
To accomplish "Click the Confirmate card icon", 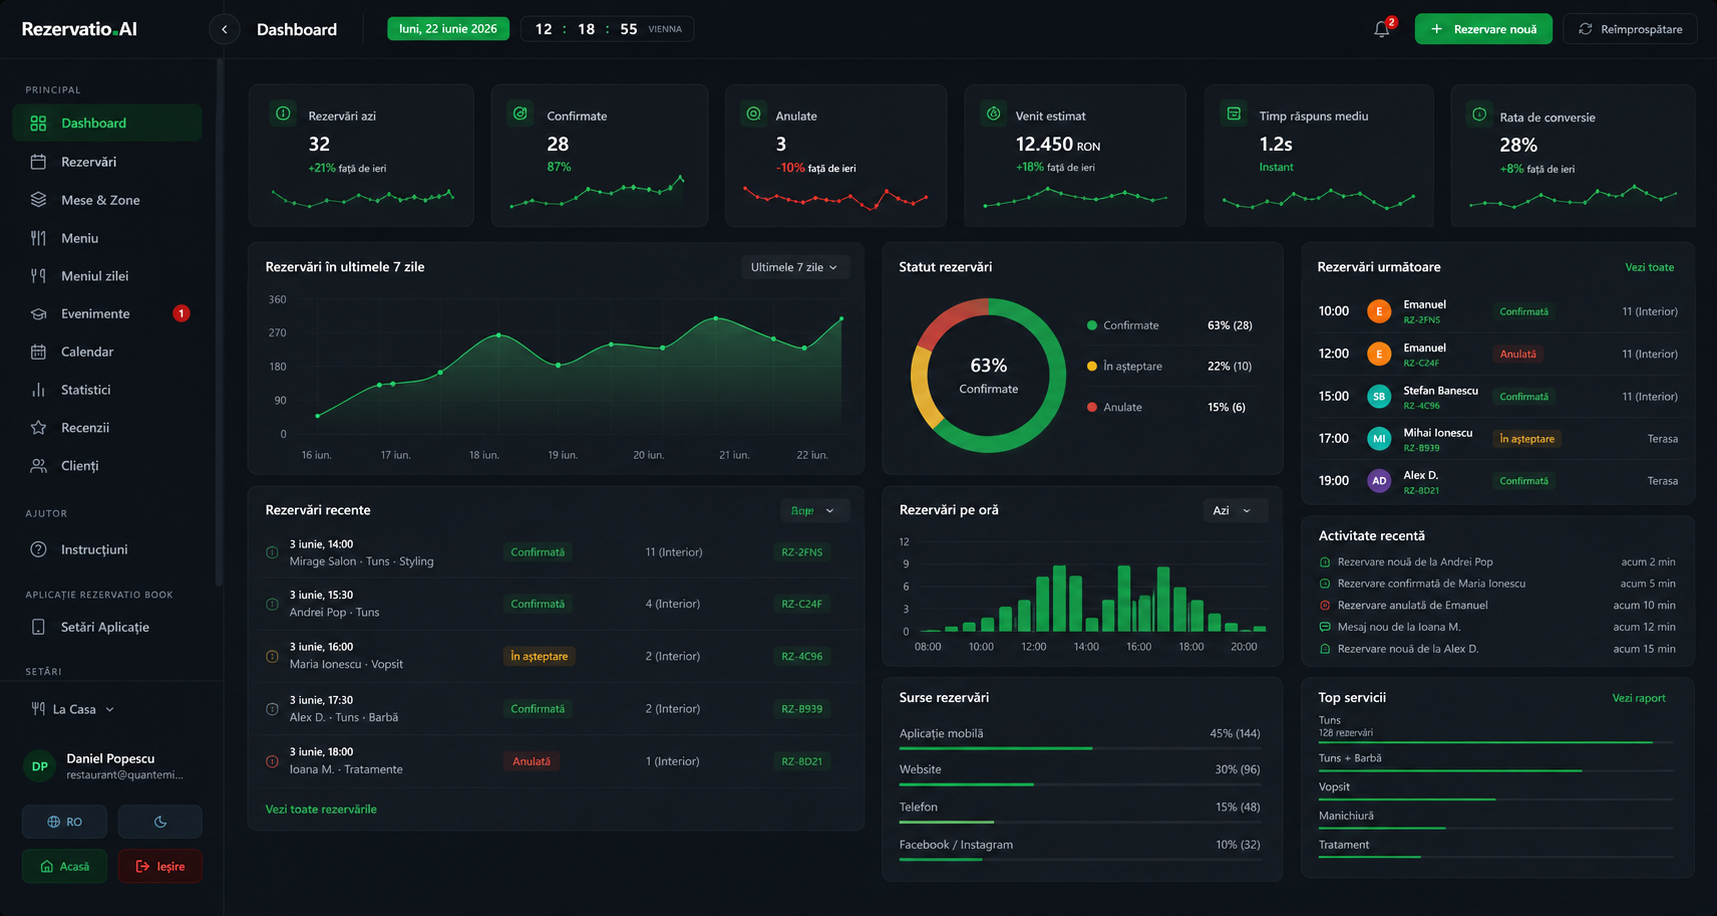I will 520,114.
